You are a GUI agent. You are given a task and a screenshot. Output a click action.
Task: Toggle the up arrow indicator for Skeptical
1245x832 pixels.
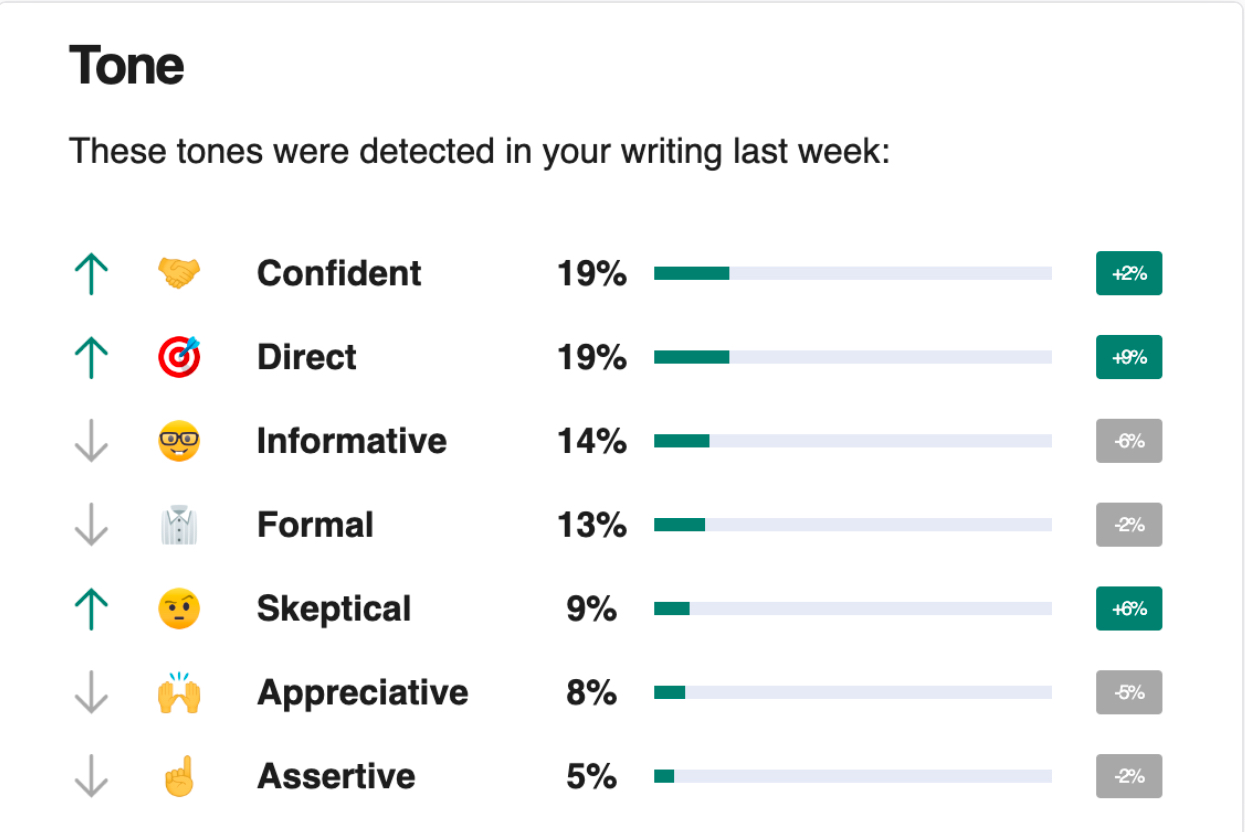click(91, 608)
